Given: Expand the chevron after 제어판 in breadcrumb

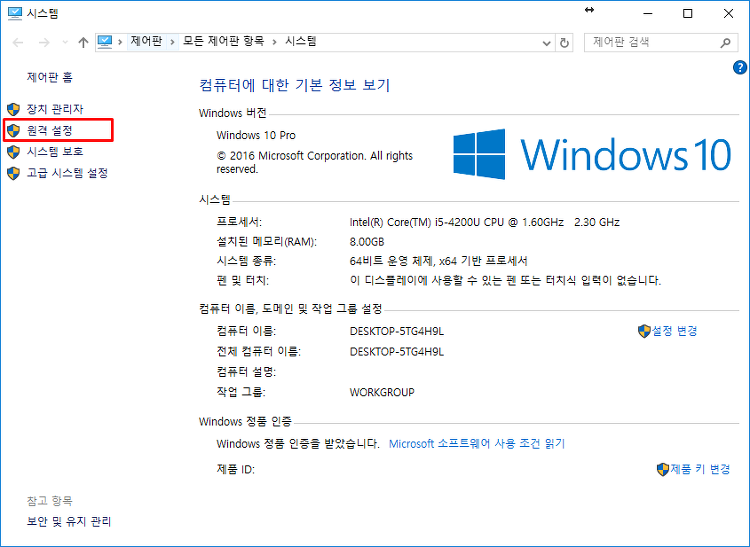Looking at the screenshot, I should click(172, 42).
